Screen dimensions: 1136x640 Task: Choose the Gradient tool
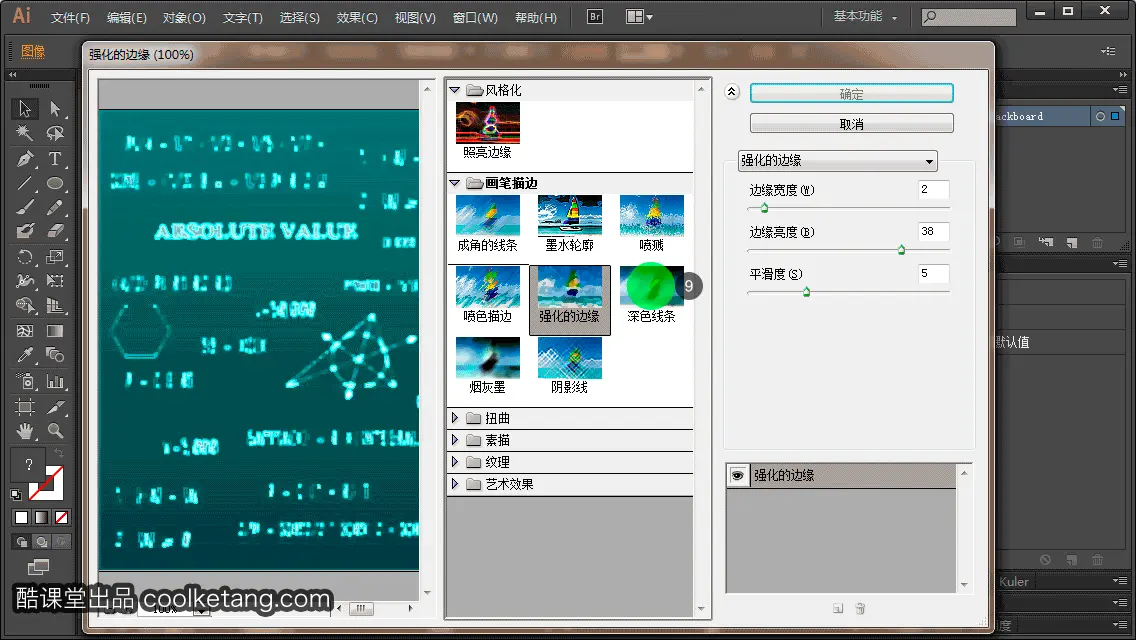pos(55,331)
